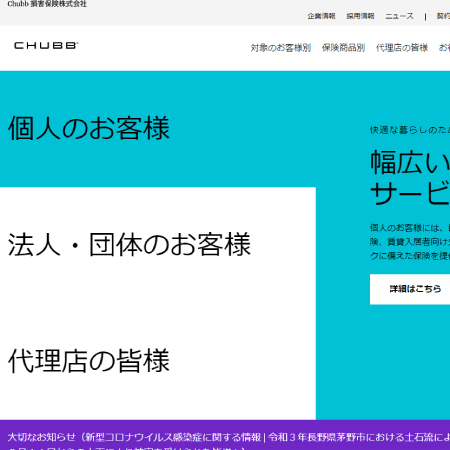
Task: Open ニュース link in top bar
Action: tap(399, 16)
